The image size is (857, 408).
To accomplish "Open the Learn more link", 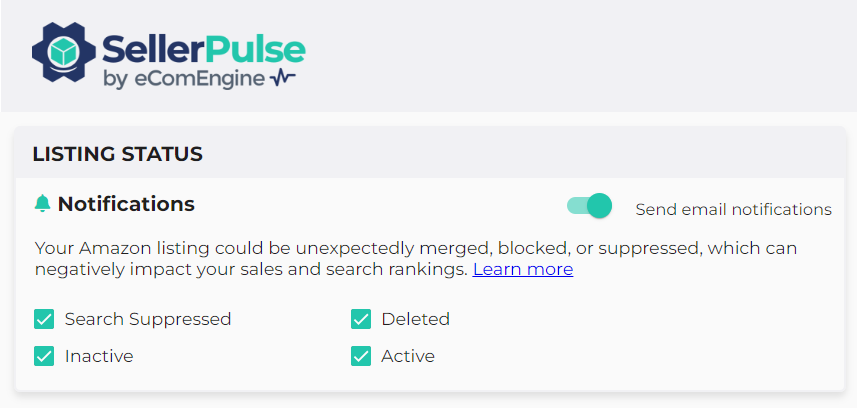I will 523,270.
